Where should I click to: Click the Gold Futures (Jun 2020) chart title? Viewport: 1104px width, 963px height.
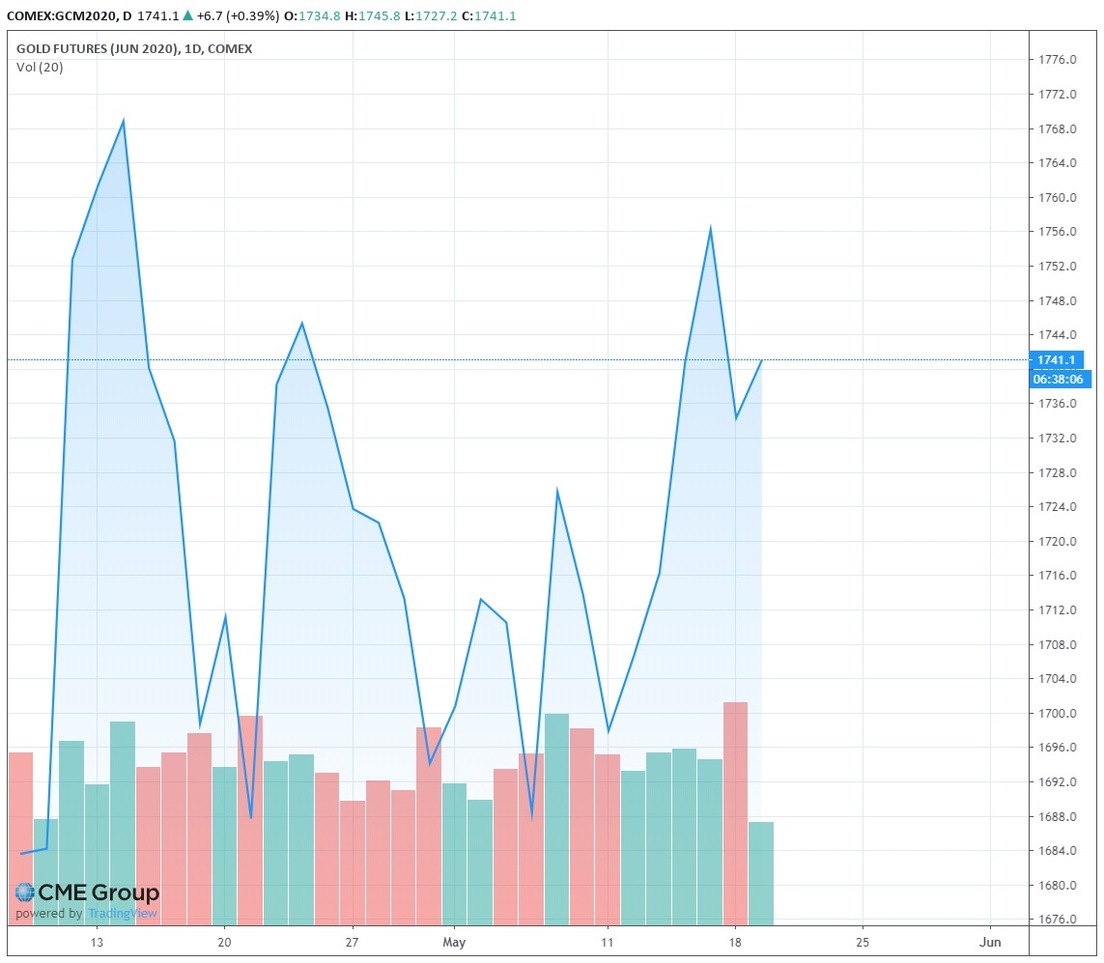coord(134,48)
